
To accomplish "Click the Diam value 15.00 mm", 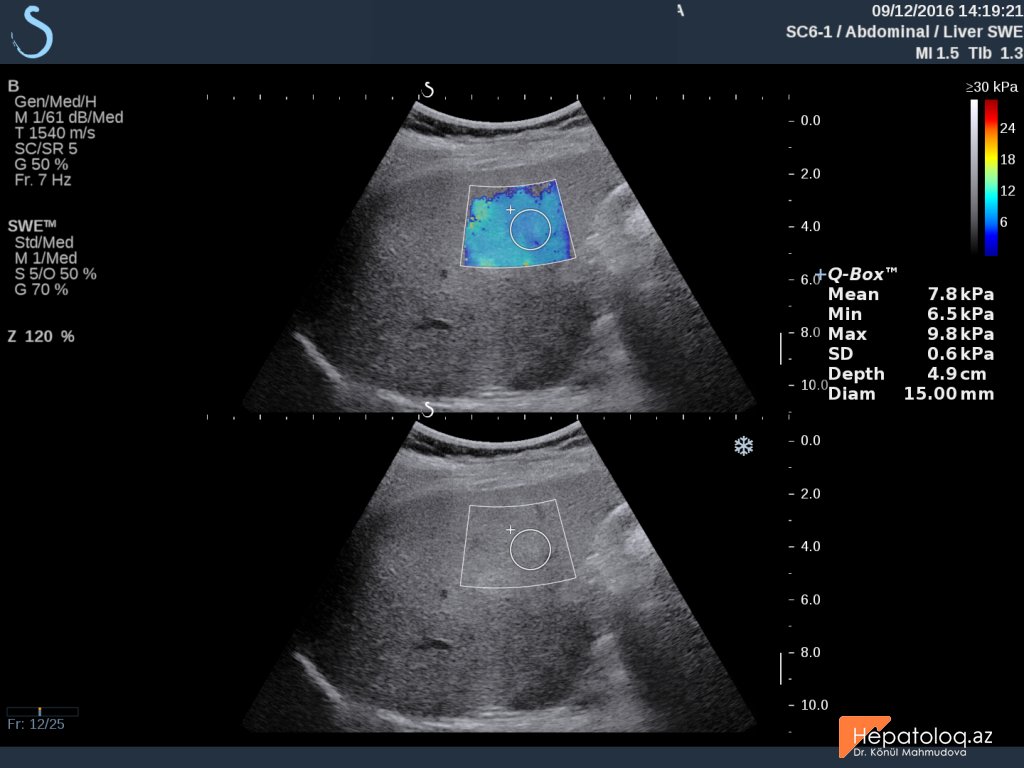I will click(949, 394).
